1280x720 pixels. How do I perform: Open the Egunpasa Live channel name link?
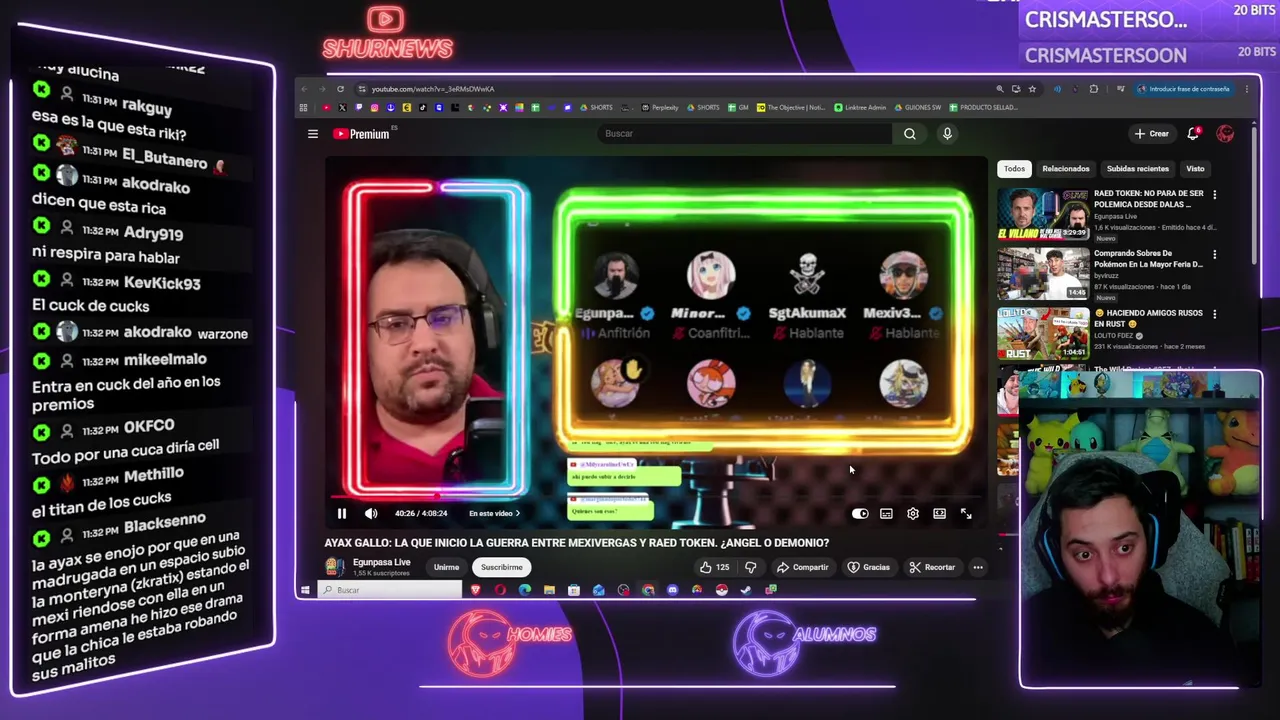tap(382, 563)
